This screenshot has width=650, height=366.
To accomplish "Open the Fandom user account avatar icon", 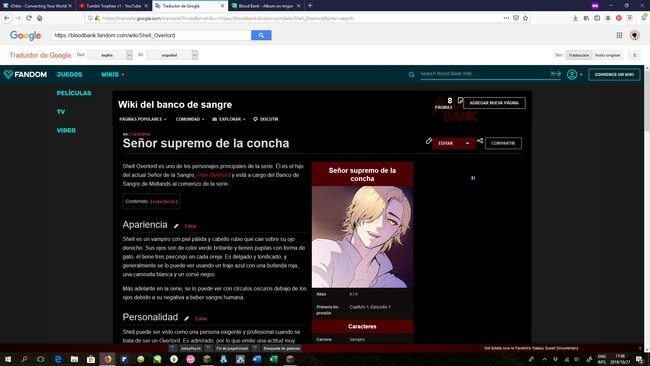I will pyautogui.click(x=572, y=75).
